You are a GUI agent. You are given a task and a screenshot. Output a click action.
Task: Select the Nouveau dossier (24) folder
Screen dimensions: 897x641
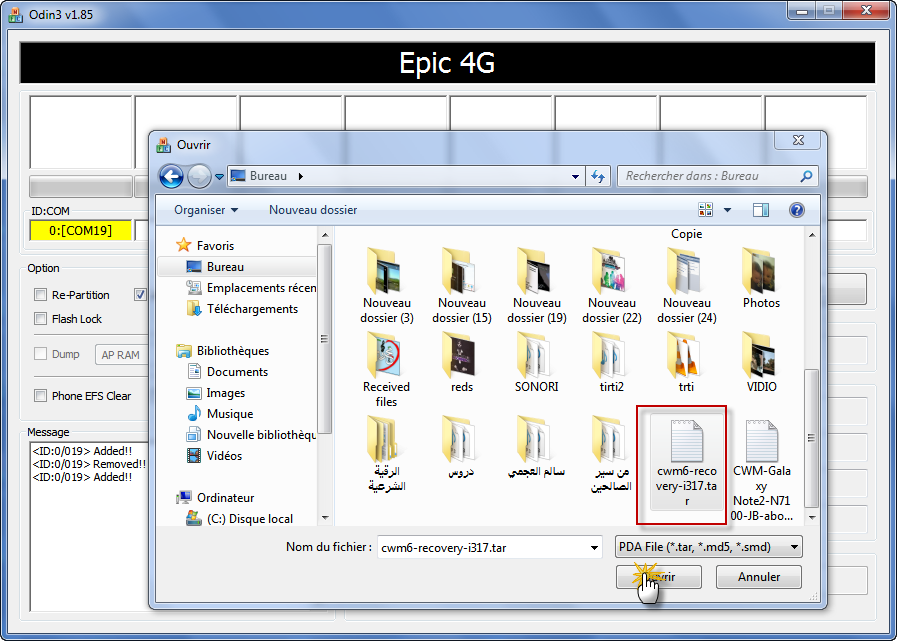coord(686,284)
